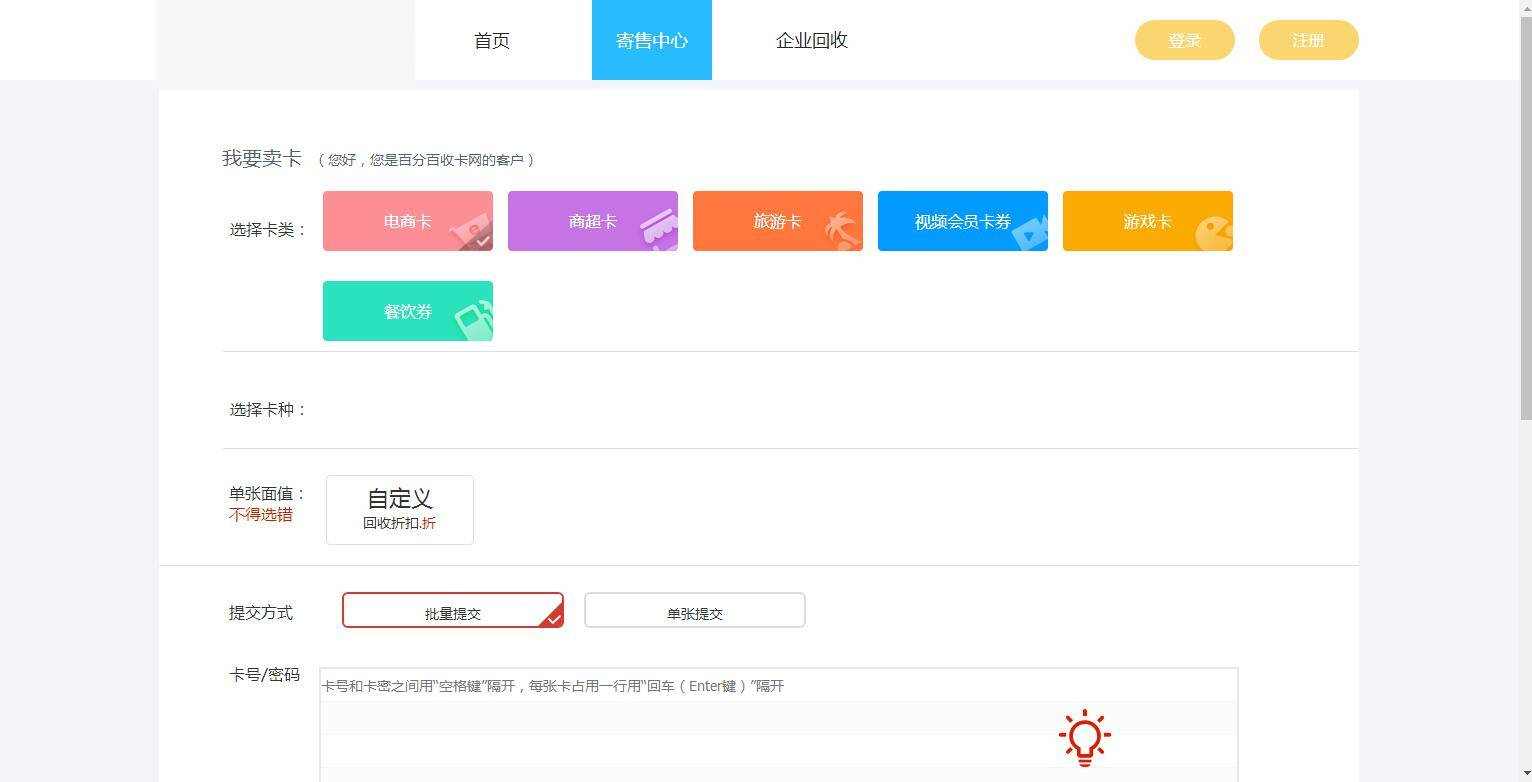Click the 游戏卡 category button
1532x782 pixels.
coord(1147,221)
